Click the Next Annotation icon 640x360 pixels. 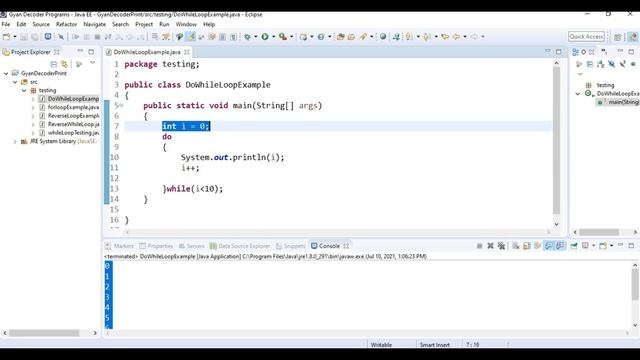point(409,37)
